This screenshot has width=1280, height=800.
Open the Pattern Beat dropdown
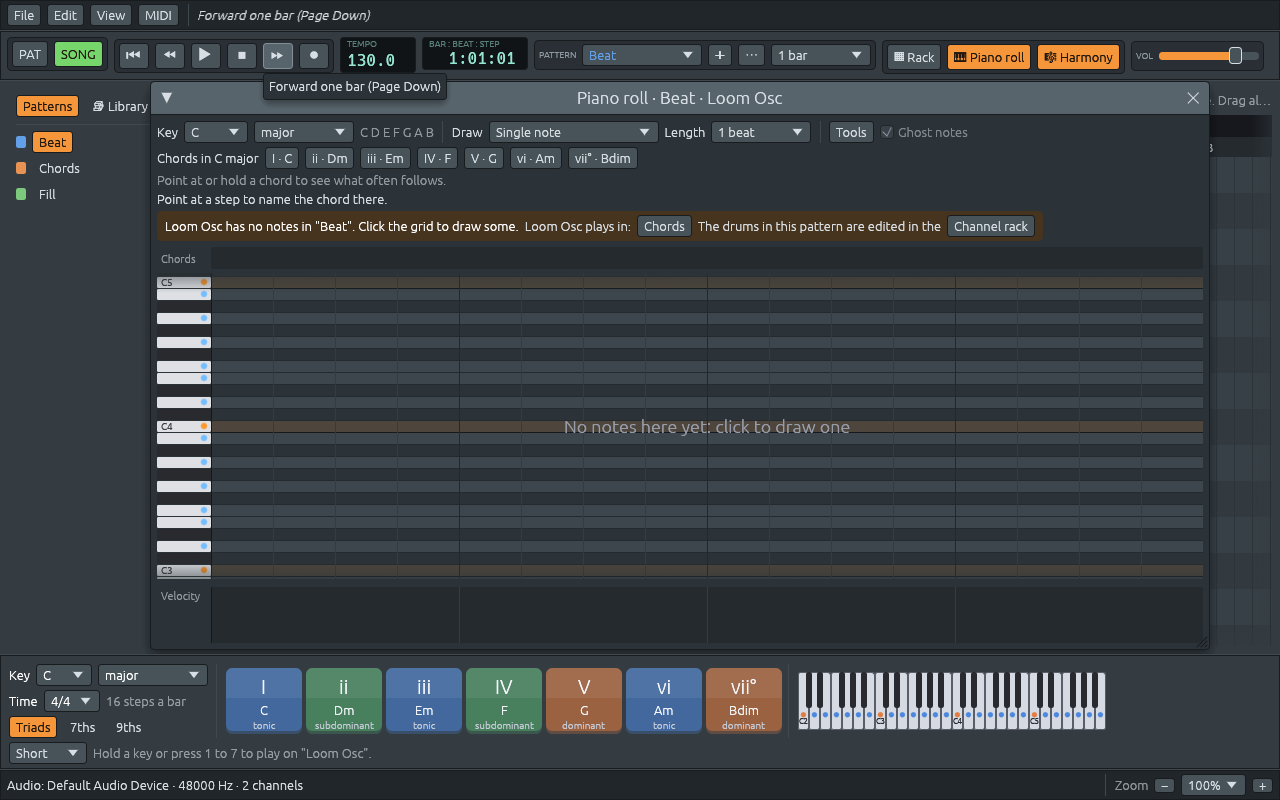coord(641,55)
